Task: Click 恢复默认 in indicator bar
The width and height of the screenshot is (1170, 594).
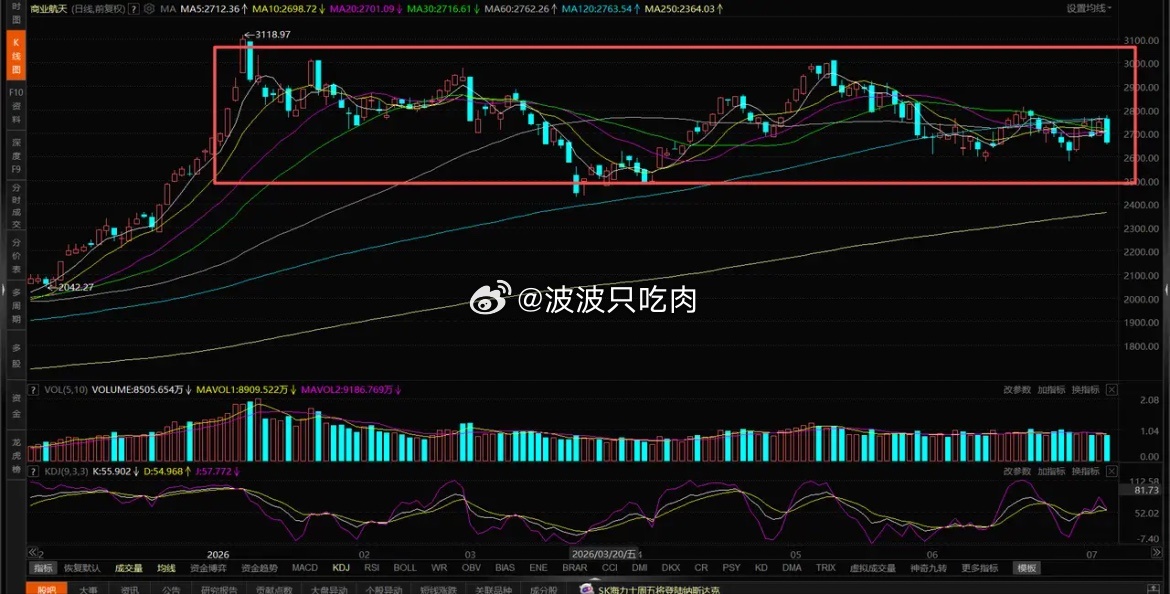Action: [81, 568]
